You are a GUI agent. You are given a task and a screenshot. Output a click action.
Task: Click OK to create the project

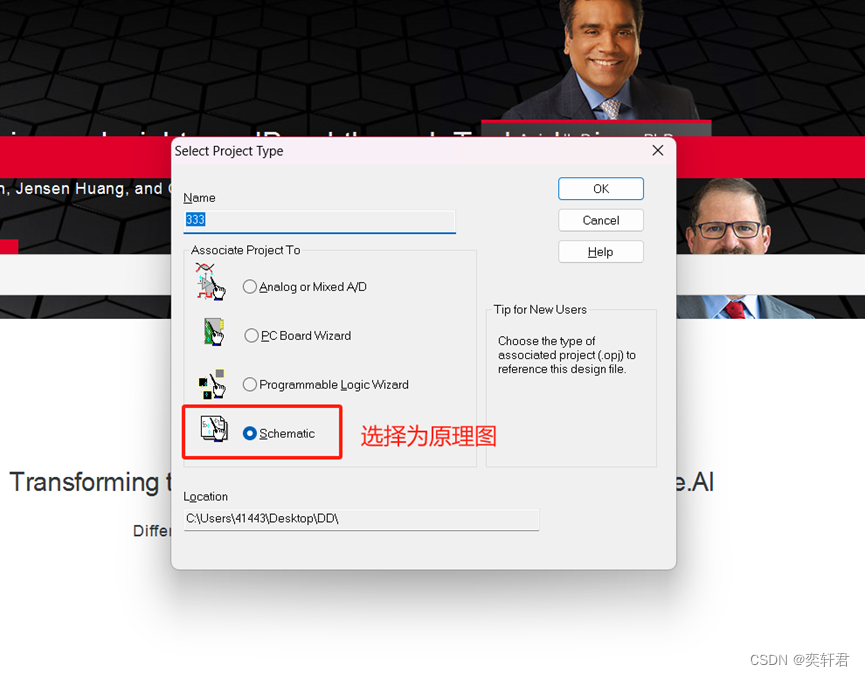pyautogui.click(x=600, y=188)
